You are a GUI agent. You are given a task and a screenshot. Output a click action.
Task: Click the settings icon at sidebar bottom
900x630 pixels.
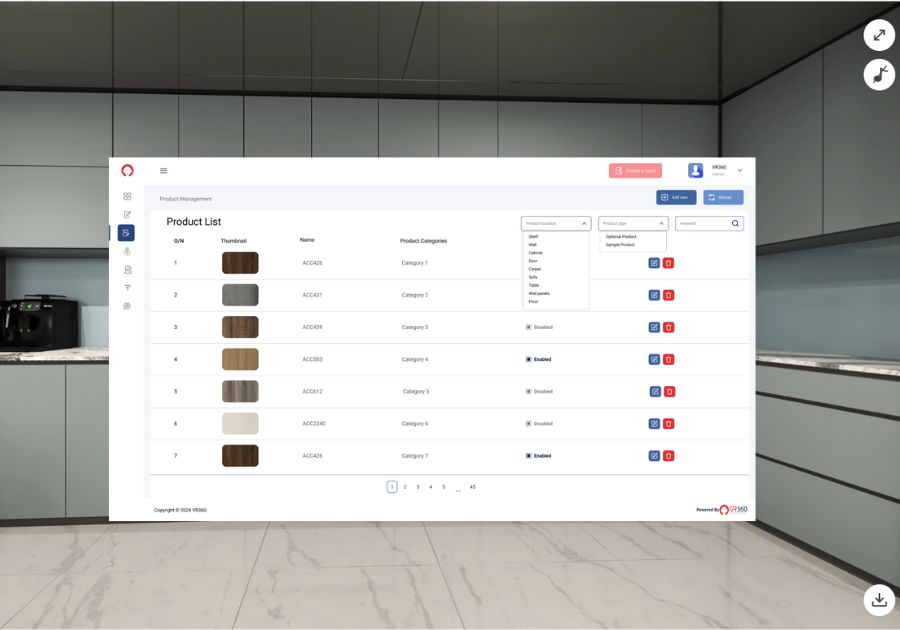(x=127, y=305)
